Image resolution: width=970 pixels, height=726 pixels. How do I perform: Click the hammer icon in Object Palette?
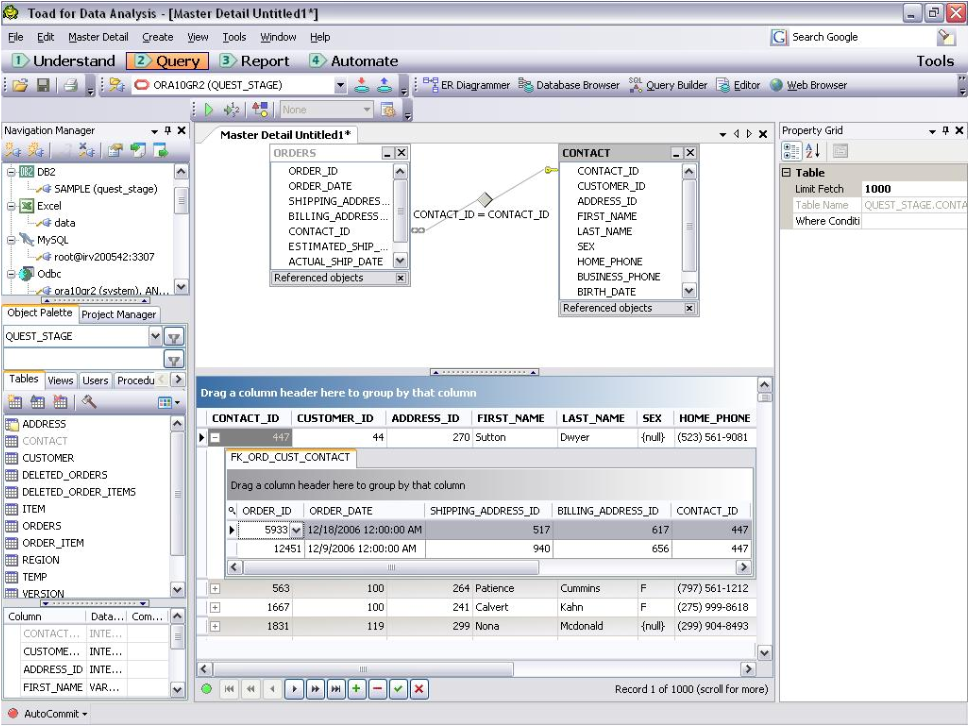[x=89, y=403]
